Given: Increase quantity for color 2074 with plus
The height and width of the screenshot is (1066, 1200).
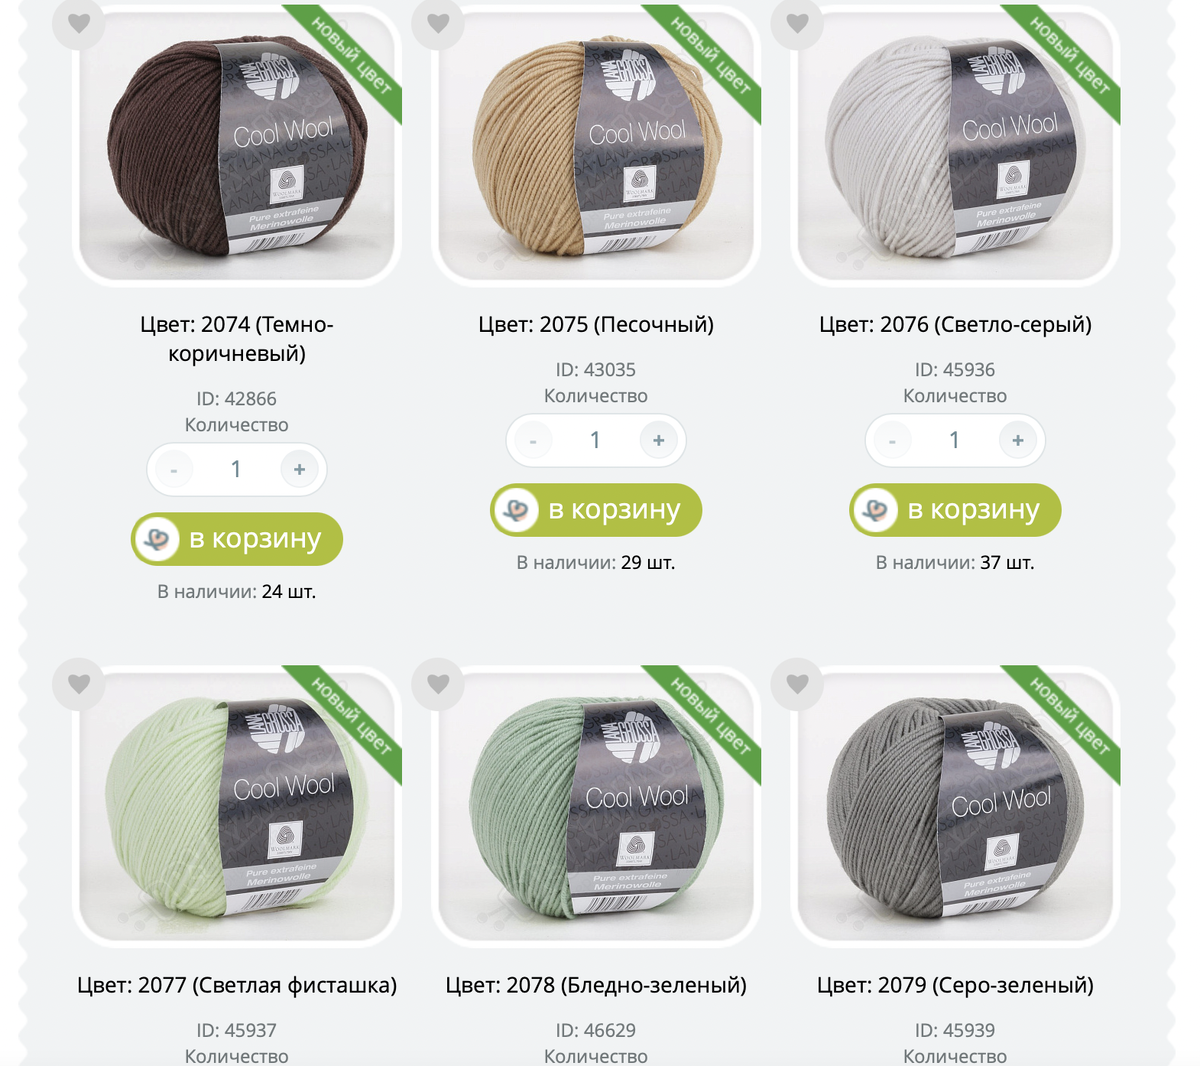Looking at the screenshot, I should coord(299,469).
